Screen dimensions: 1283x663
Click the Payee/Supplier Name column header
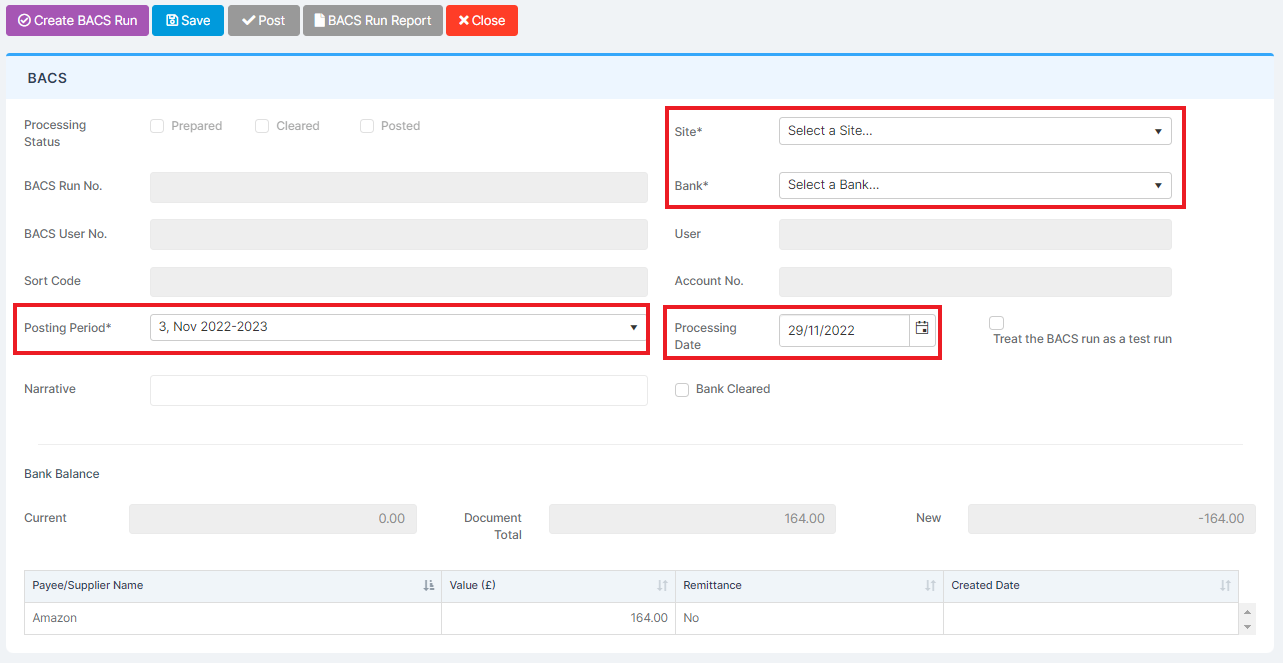[x=233, y=586]
